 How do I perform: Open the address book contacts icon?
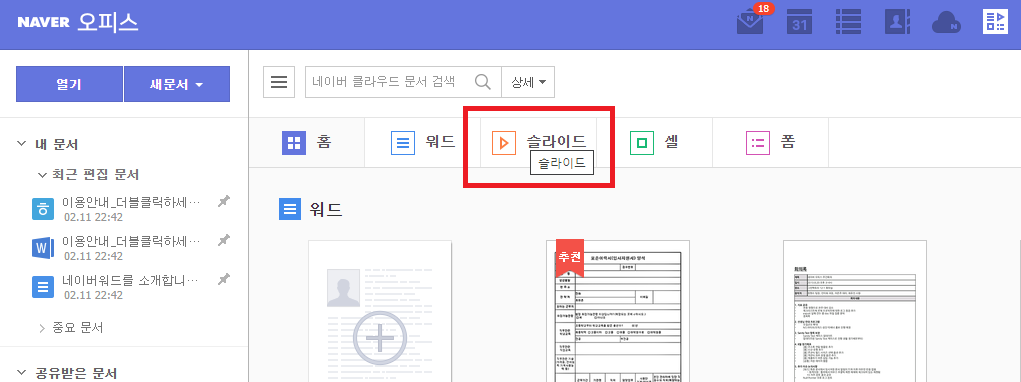pos(897,21)
